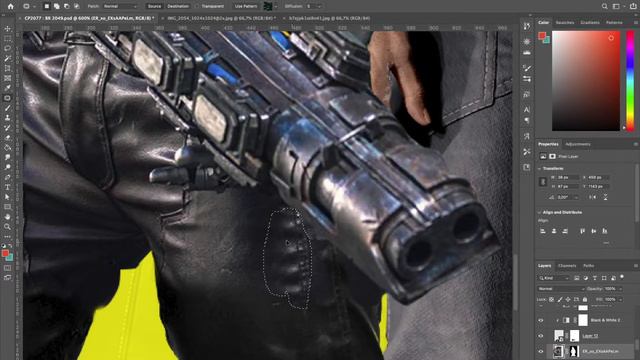640x360 pixels.
Task: Lock image pixels with brush icon
Action: 560,300
